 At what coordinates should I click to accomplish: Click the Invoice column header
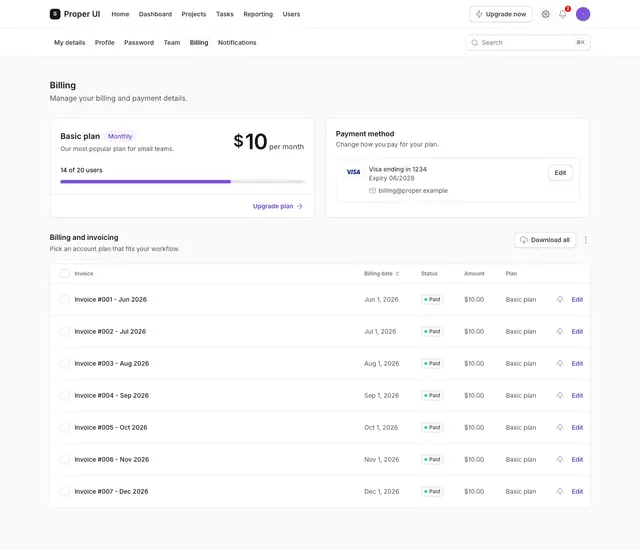[x=84, y=273]
